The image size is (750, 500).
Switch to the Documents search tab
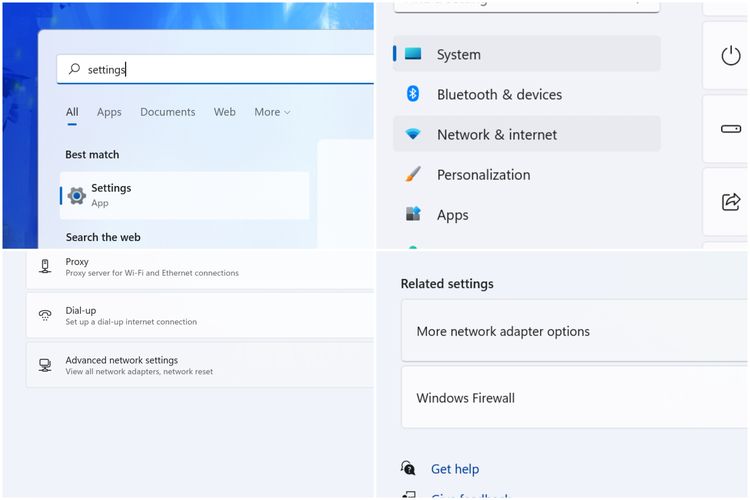coord(167,112)
